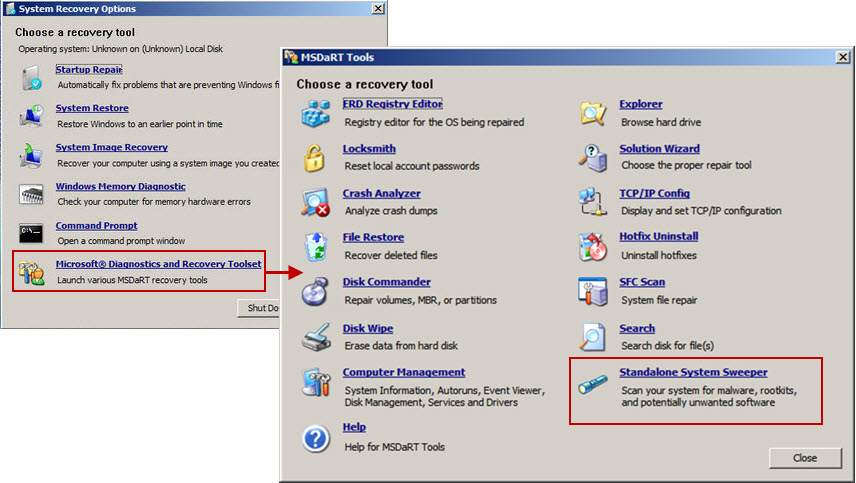Image resolution: width=856 pixels, height=483 pixels.
Task: Click the Windows Memory Diagnostic chip icon
Action: point(31,194)
